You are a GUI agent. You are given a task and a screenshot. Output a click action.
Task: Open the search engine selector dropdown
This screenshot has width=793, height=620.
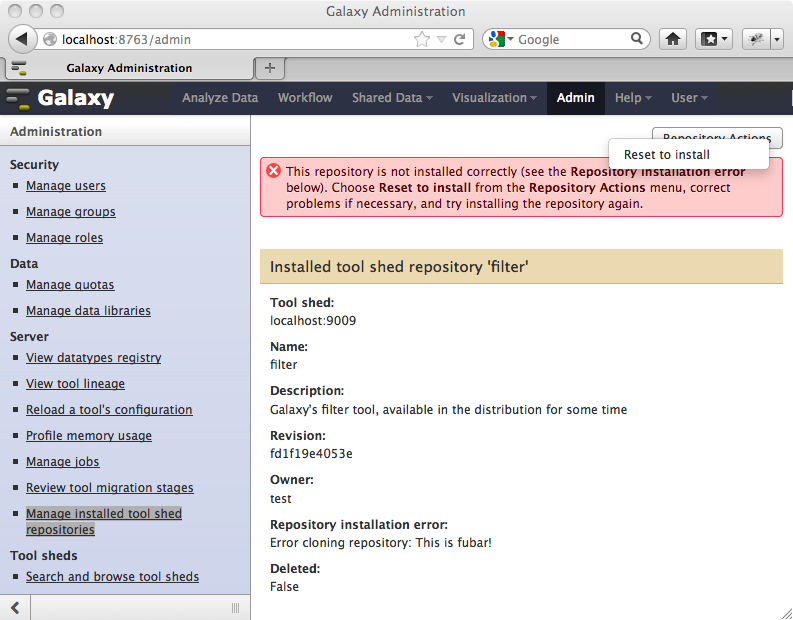[510, 39]
